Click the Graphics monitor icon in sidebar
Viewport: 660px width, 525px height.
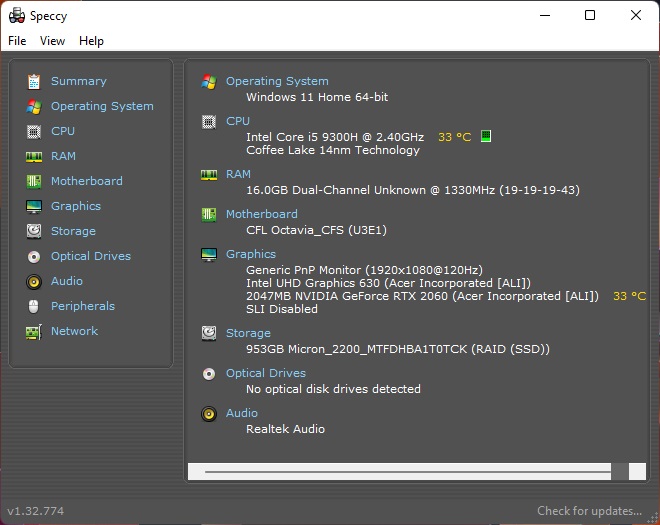click(x=34, y=206)
